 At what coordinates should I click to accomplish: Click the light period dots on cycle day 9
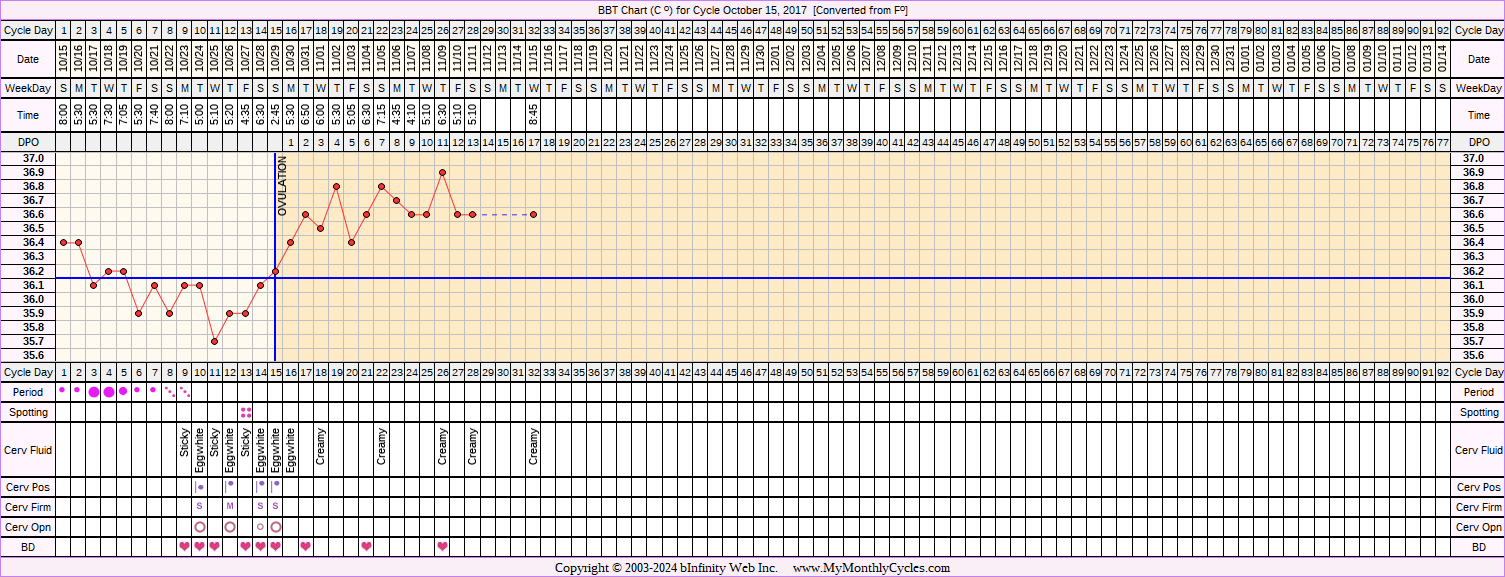point(184,393)
